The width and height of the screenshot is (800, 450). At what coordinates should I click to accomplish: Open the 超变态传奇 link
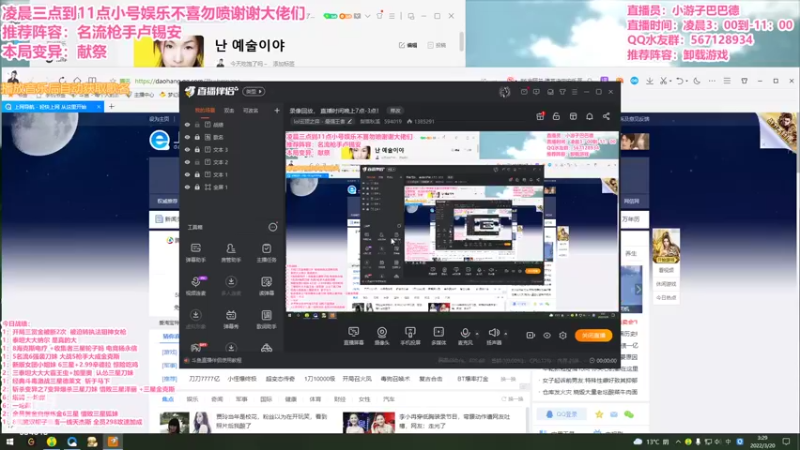pyautogui.click(x=280, y=379)
